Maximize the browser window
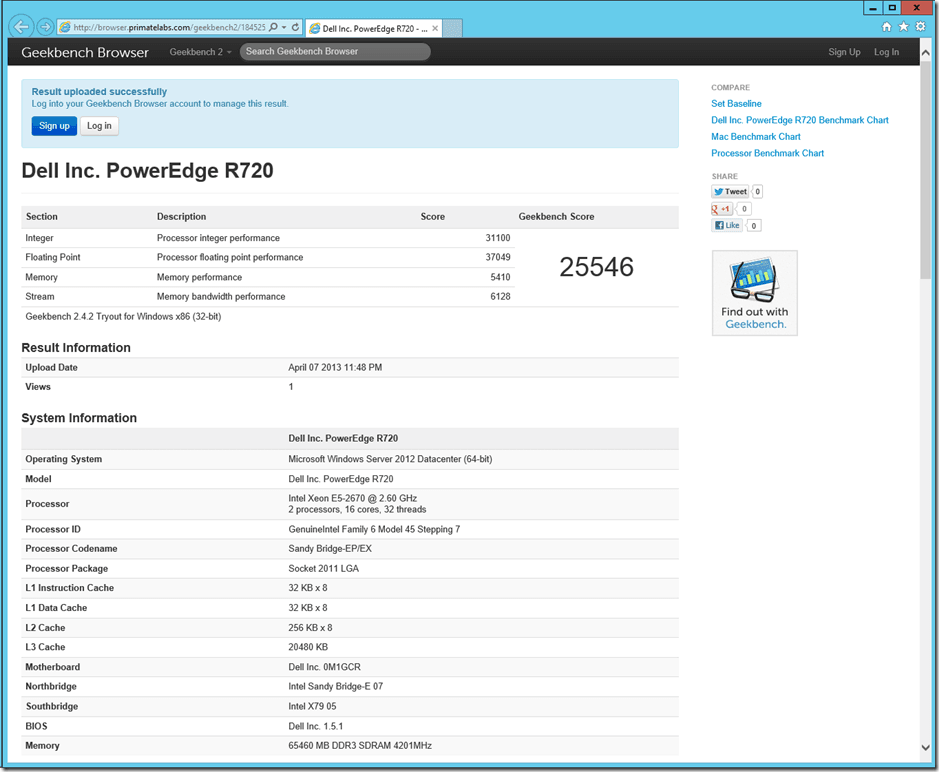The width and height of the screenshot is (939, 772). pos(892,8)
